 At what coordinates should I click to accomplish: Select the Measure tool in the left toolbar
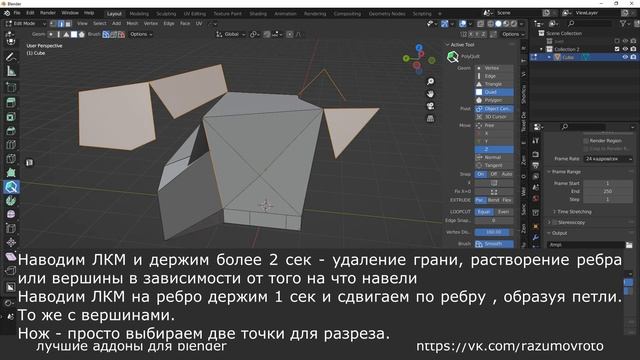click(x=11, y=71)
